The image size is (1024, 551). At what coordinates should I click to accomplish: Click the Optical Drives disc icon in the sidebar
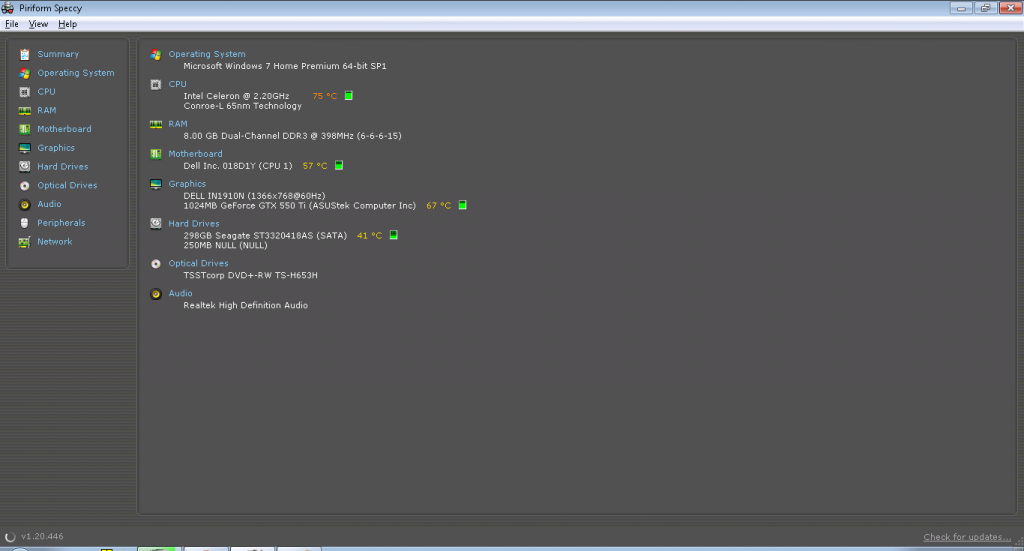pyautogui.click(x=25, y=186)
